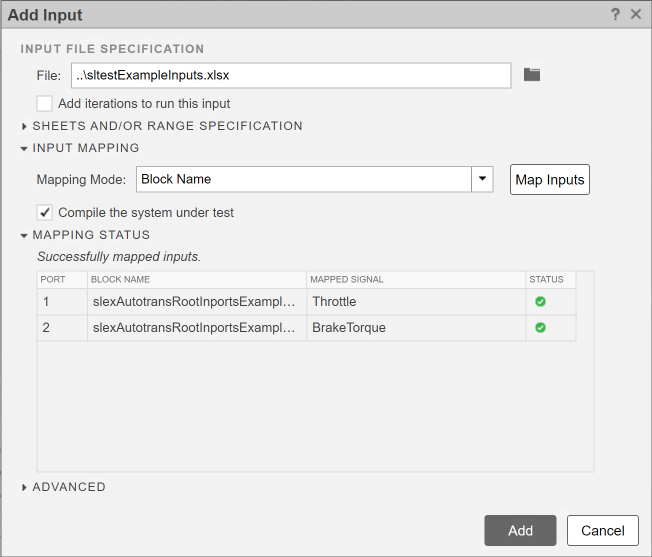Click the browse folder icon next to File
652x557 pixels.
point(532,75)
